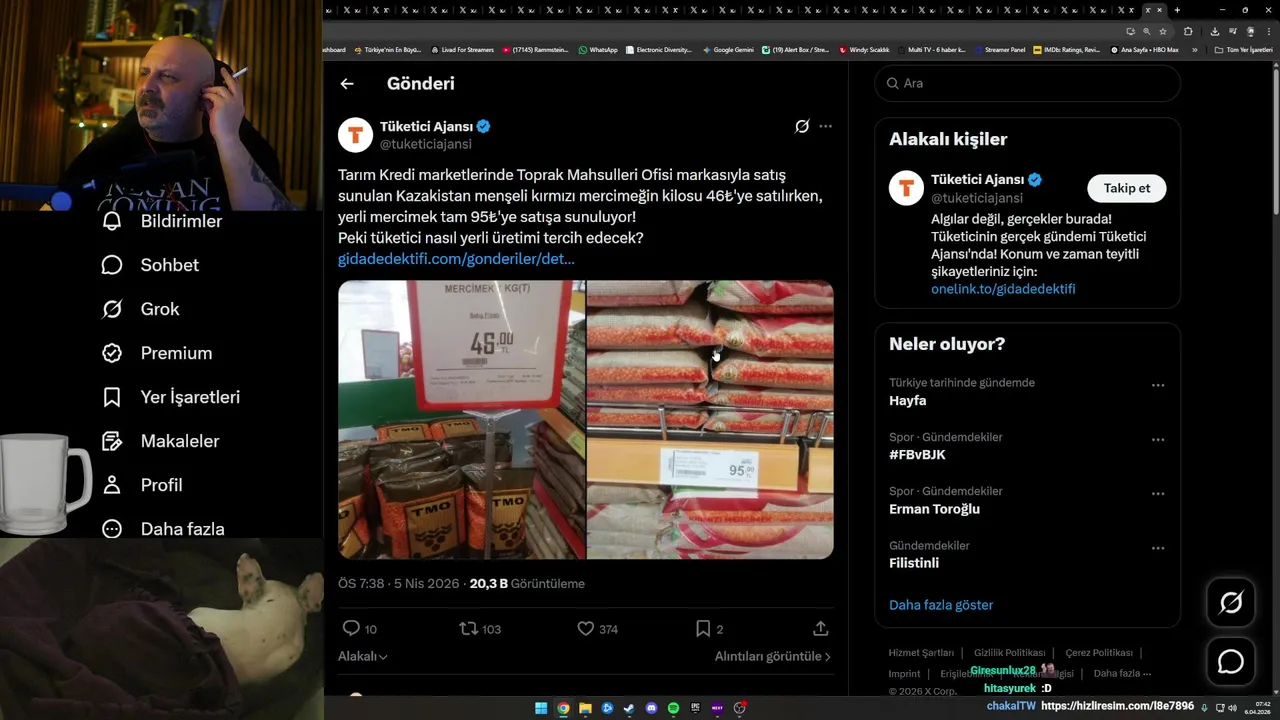Open Profil in the sidebar
This screenshot has height=720, width=1280.
142,485
